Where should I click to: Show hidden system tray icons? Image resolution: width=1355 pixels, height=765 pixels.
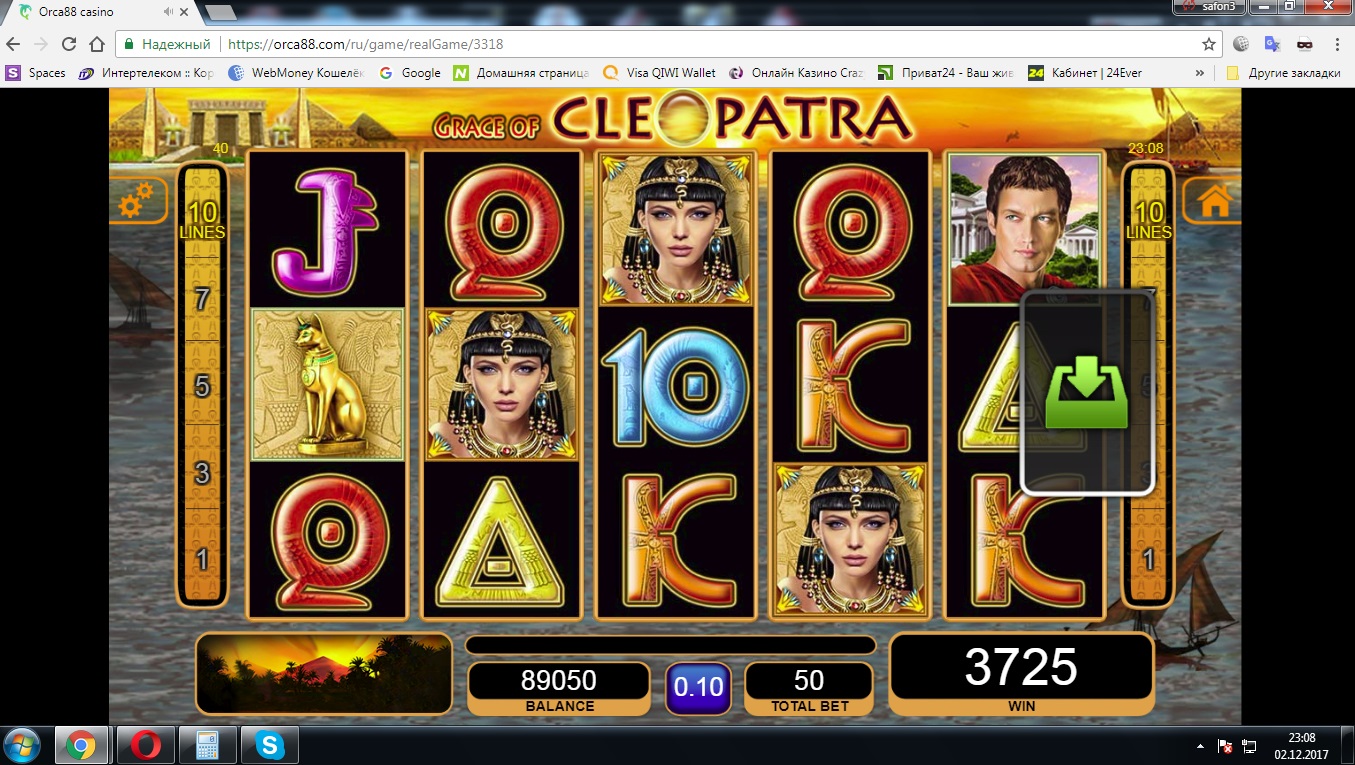click(x=1200, y=746)
